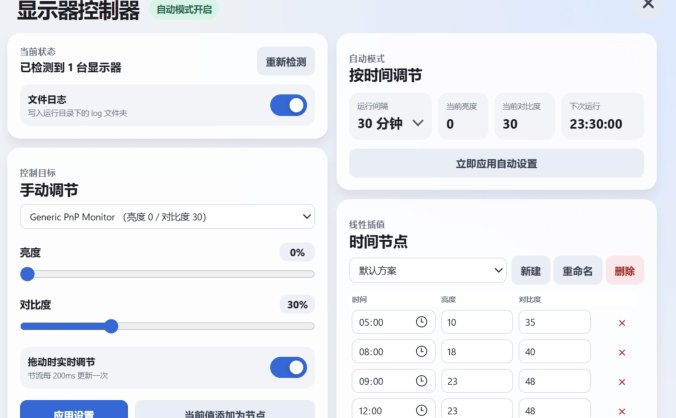This screenshot has height=418, width=676.
Task: Close the 显示器控制器 window
Action: [x=648, y=4]
